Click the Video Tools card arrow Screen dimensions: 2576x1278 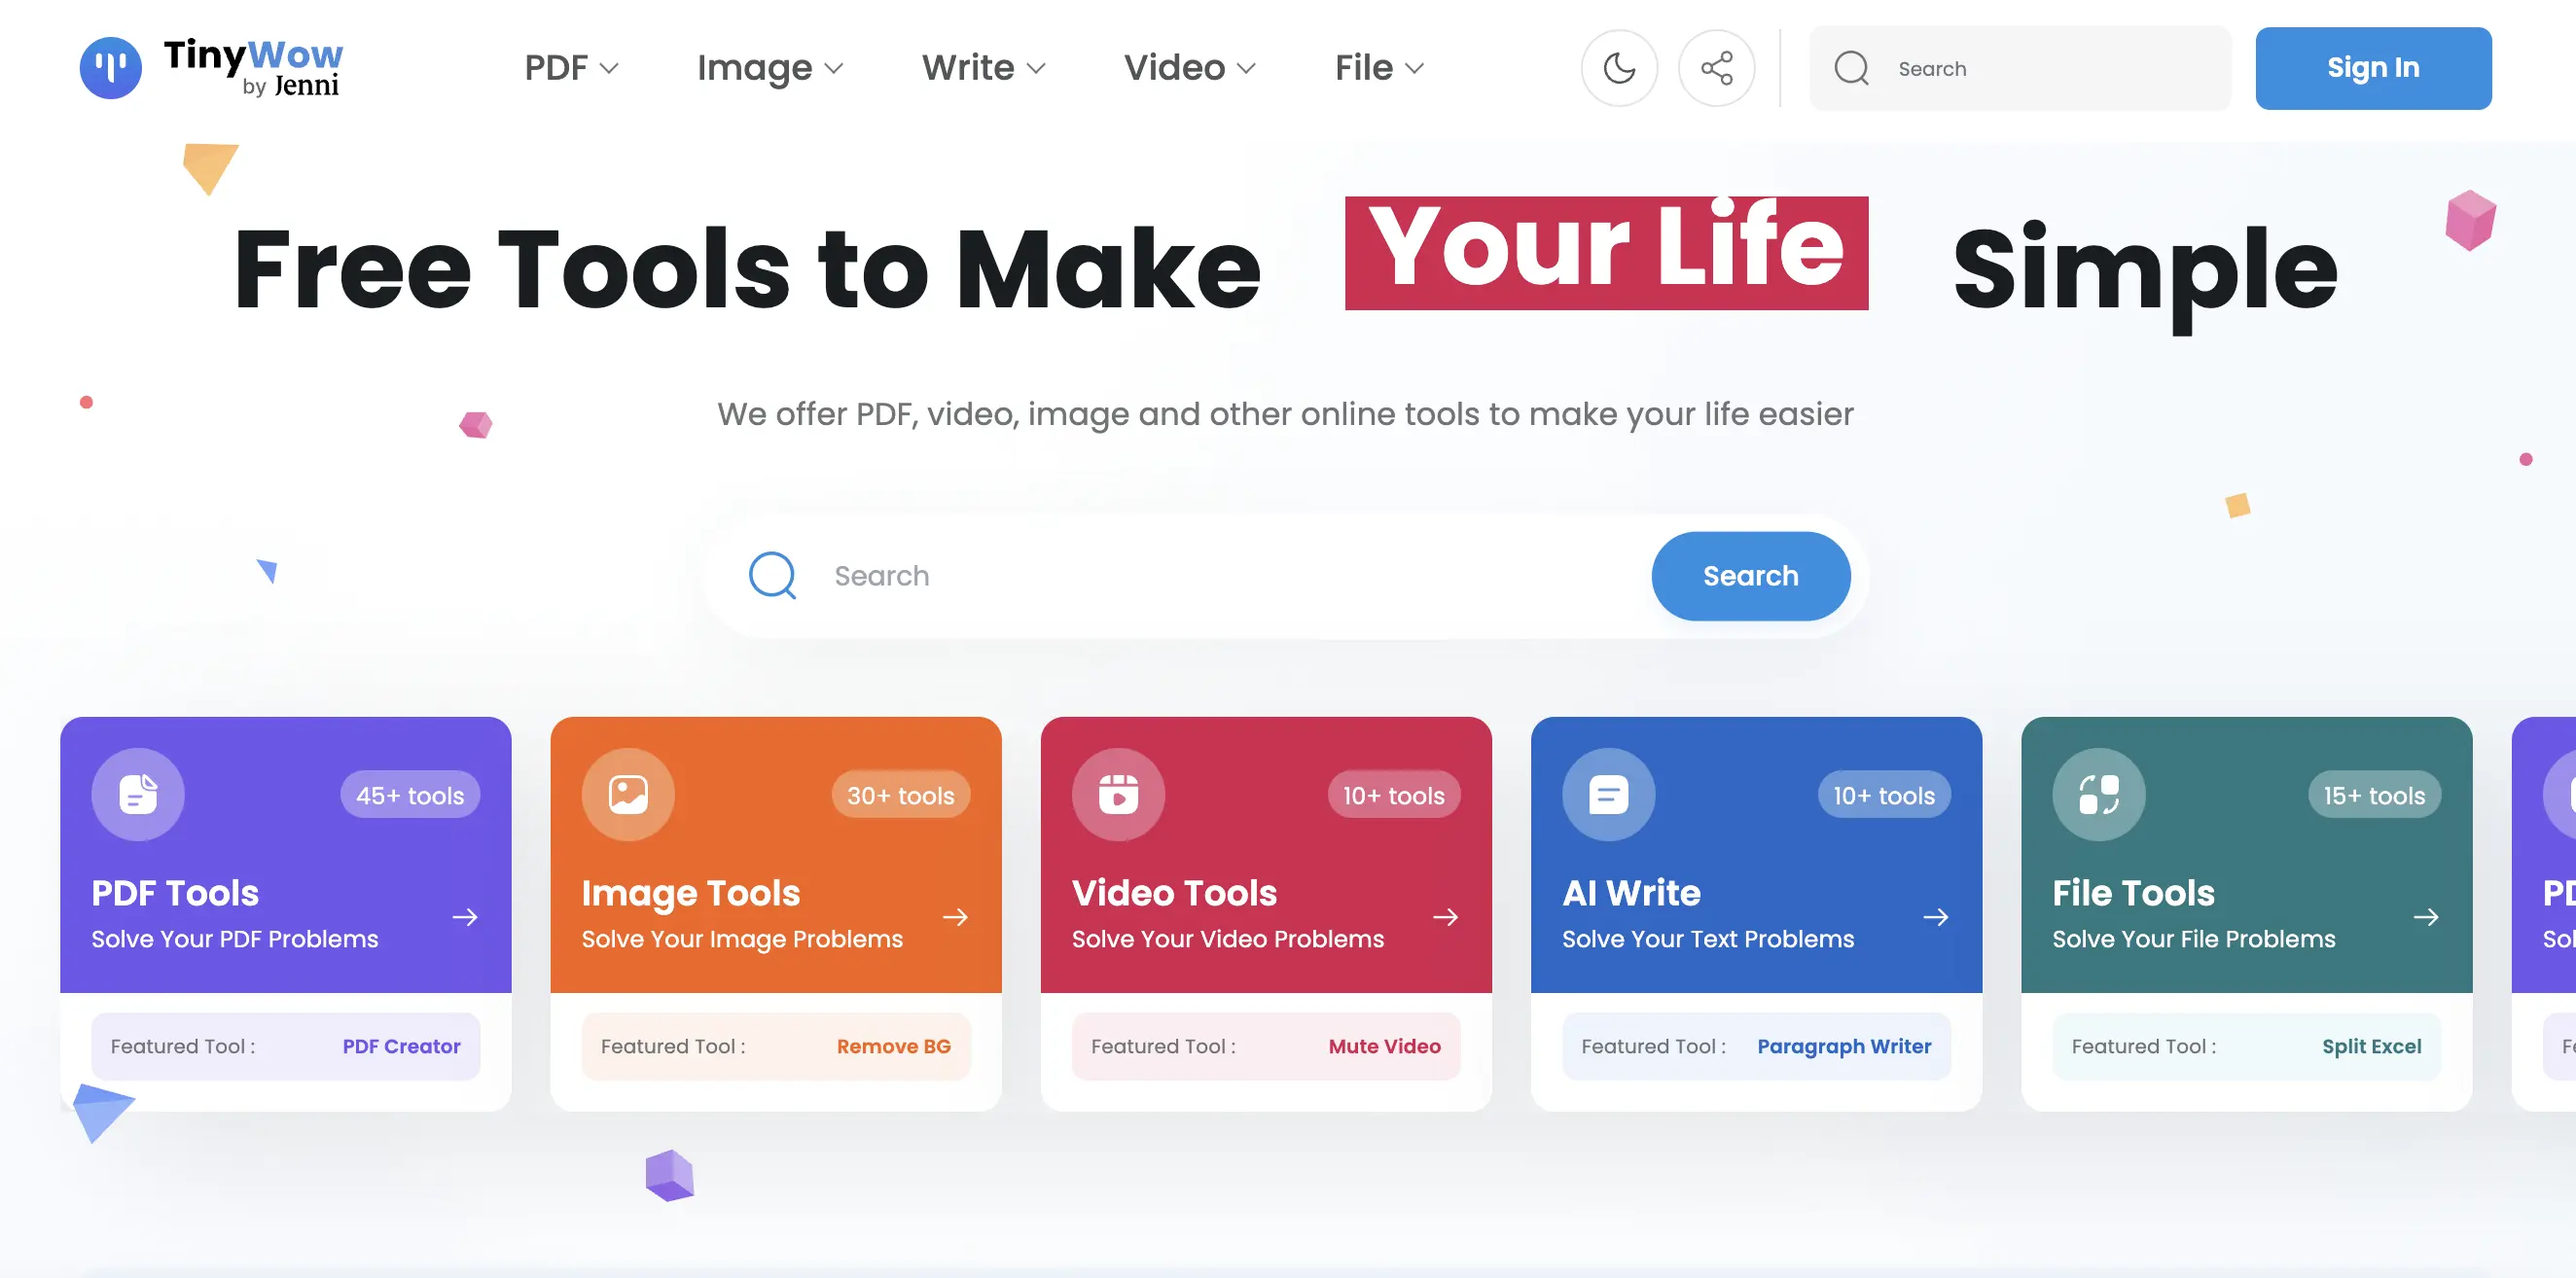pos(1445,917)
